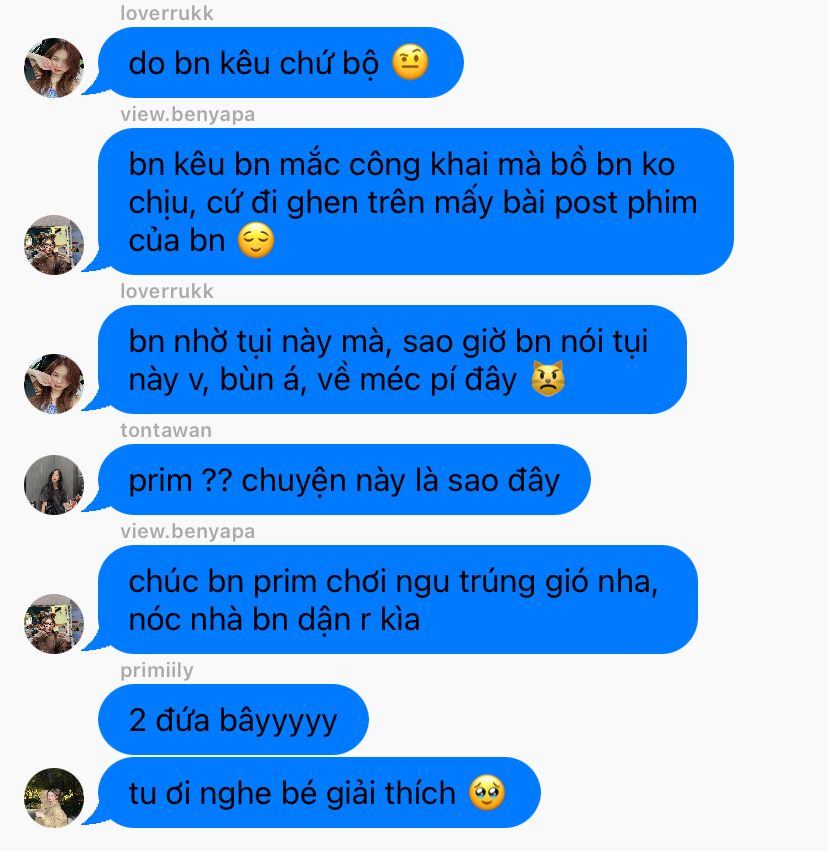Select the 'do bn kêu chứ bộ' message

(281, 62)
